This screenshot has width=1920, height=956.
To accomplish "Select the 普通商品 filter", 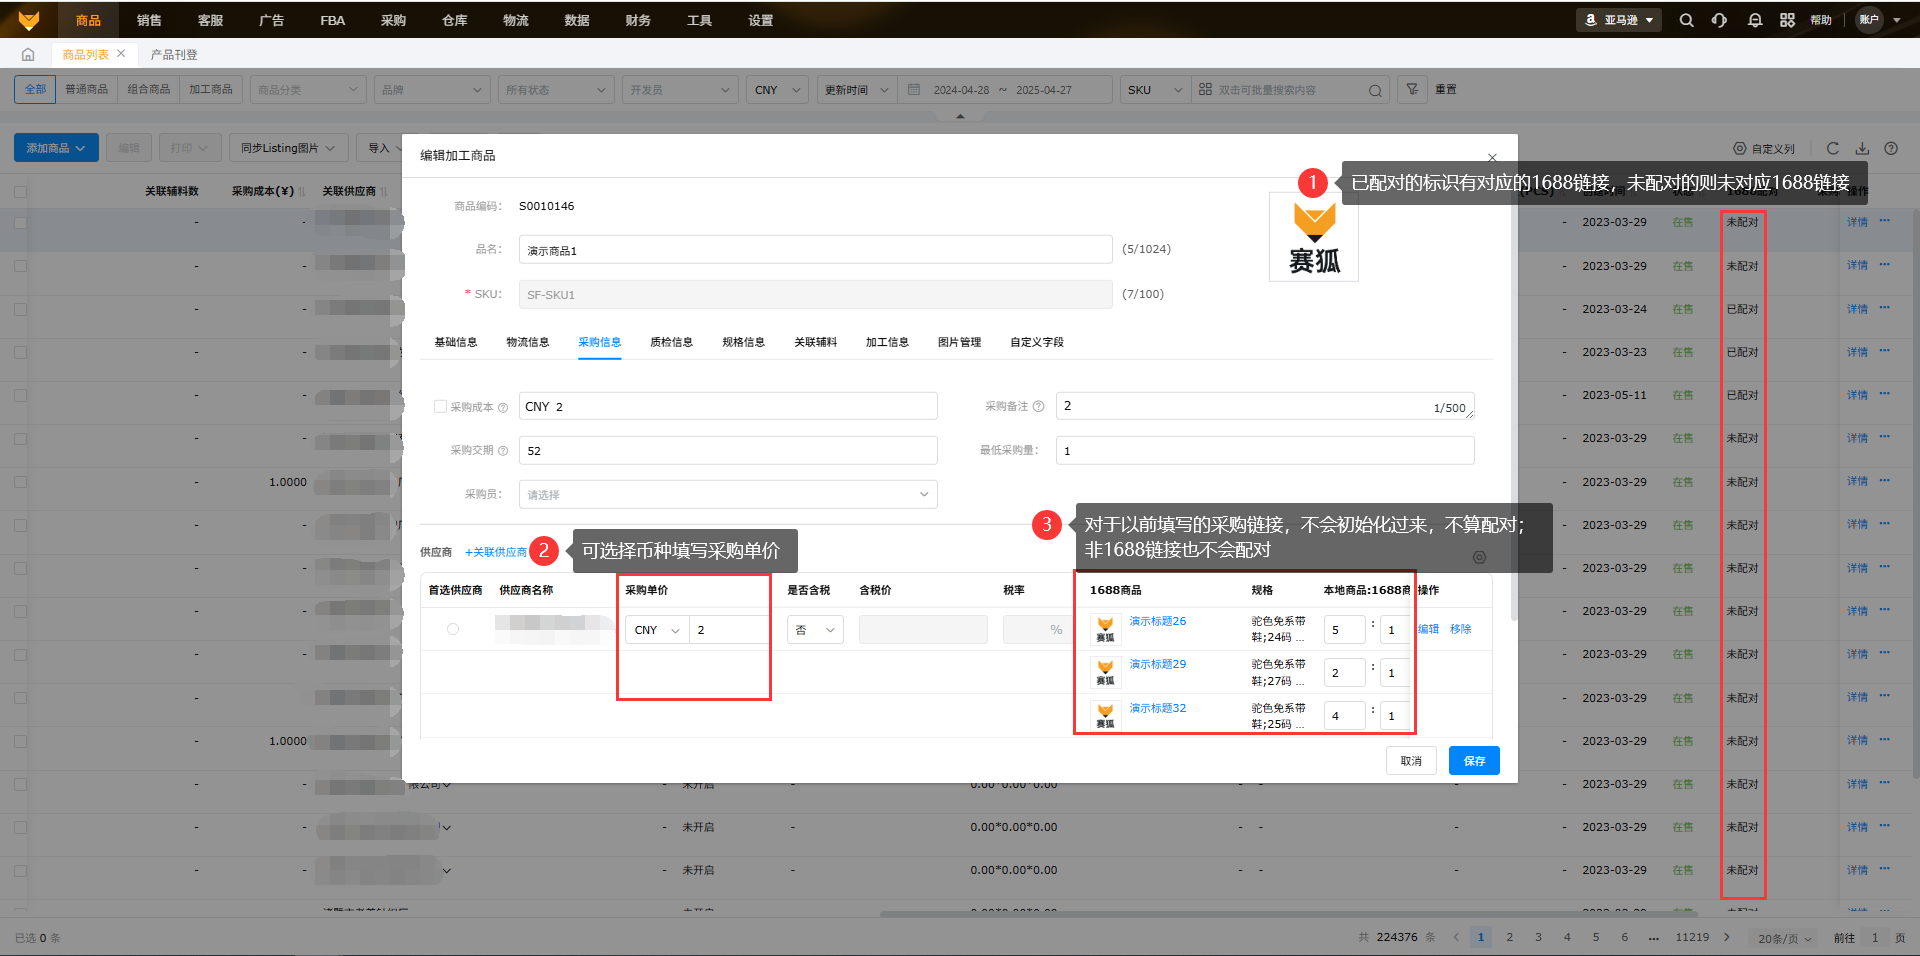I will (x=86, y=90).
